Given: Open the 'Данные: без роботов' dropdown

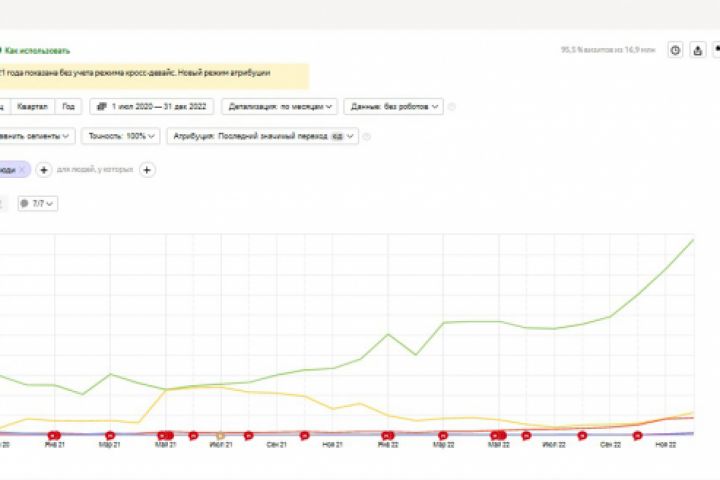Looking at the screenshot, I should [x=394, y=107].
